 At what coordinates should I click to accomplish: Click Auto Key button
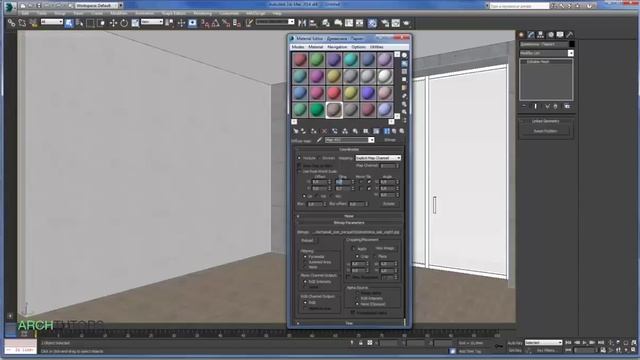click(x=514, y=343)
